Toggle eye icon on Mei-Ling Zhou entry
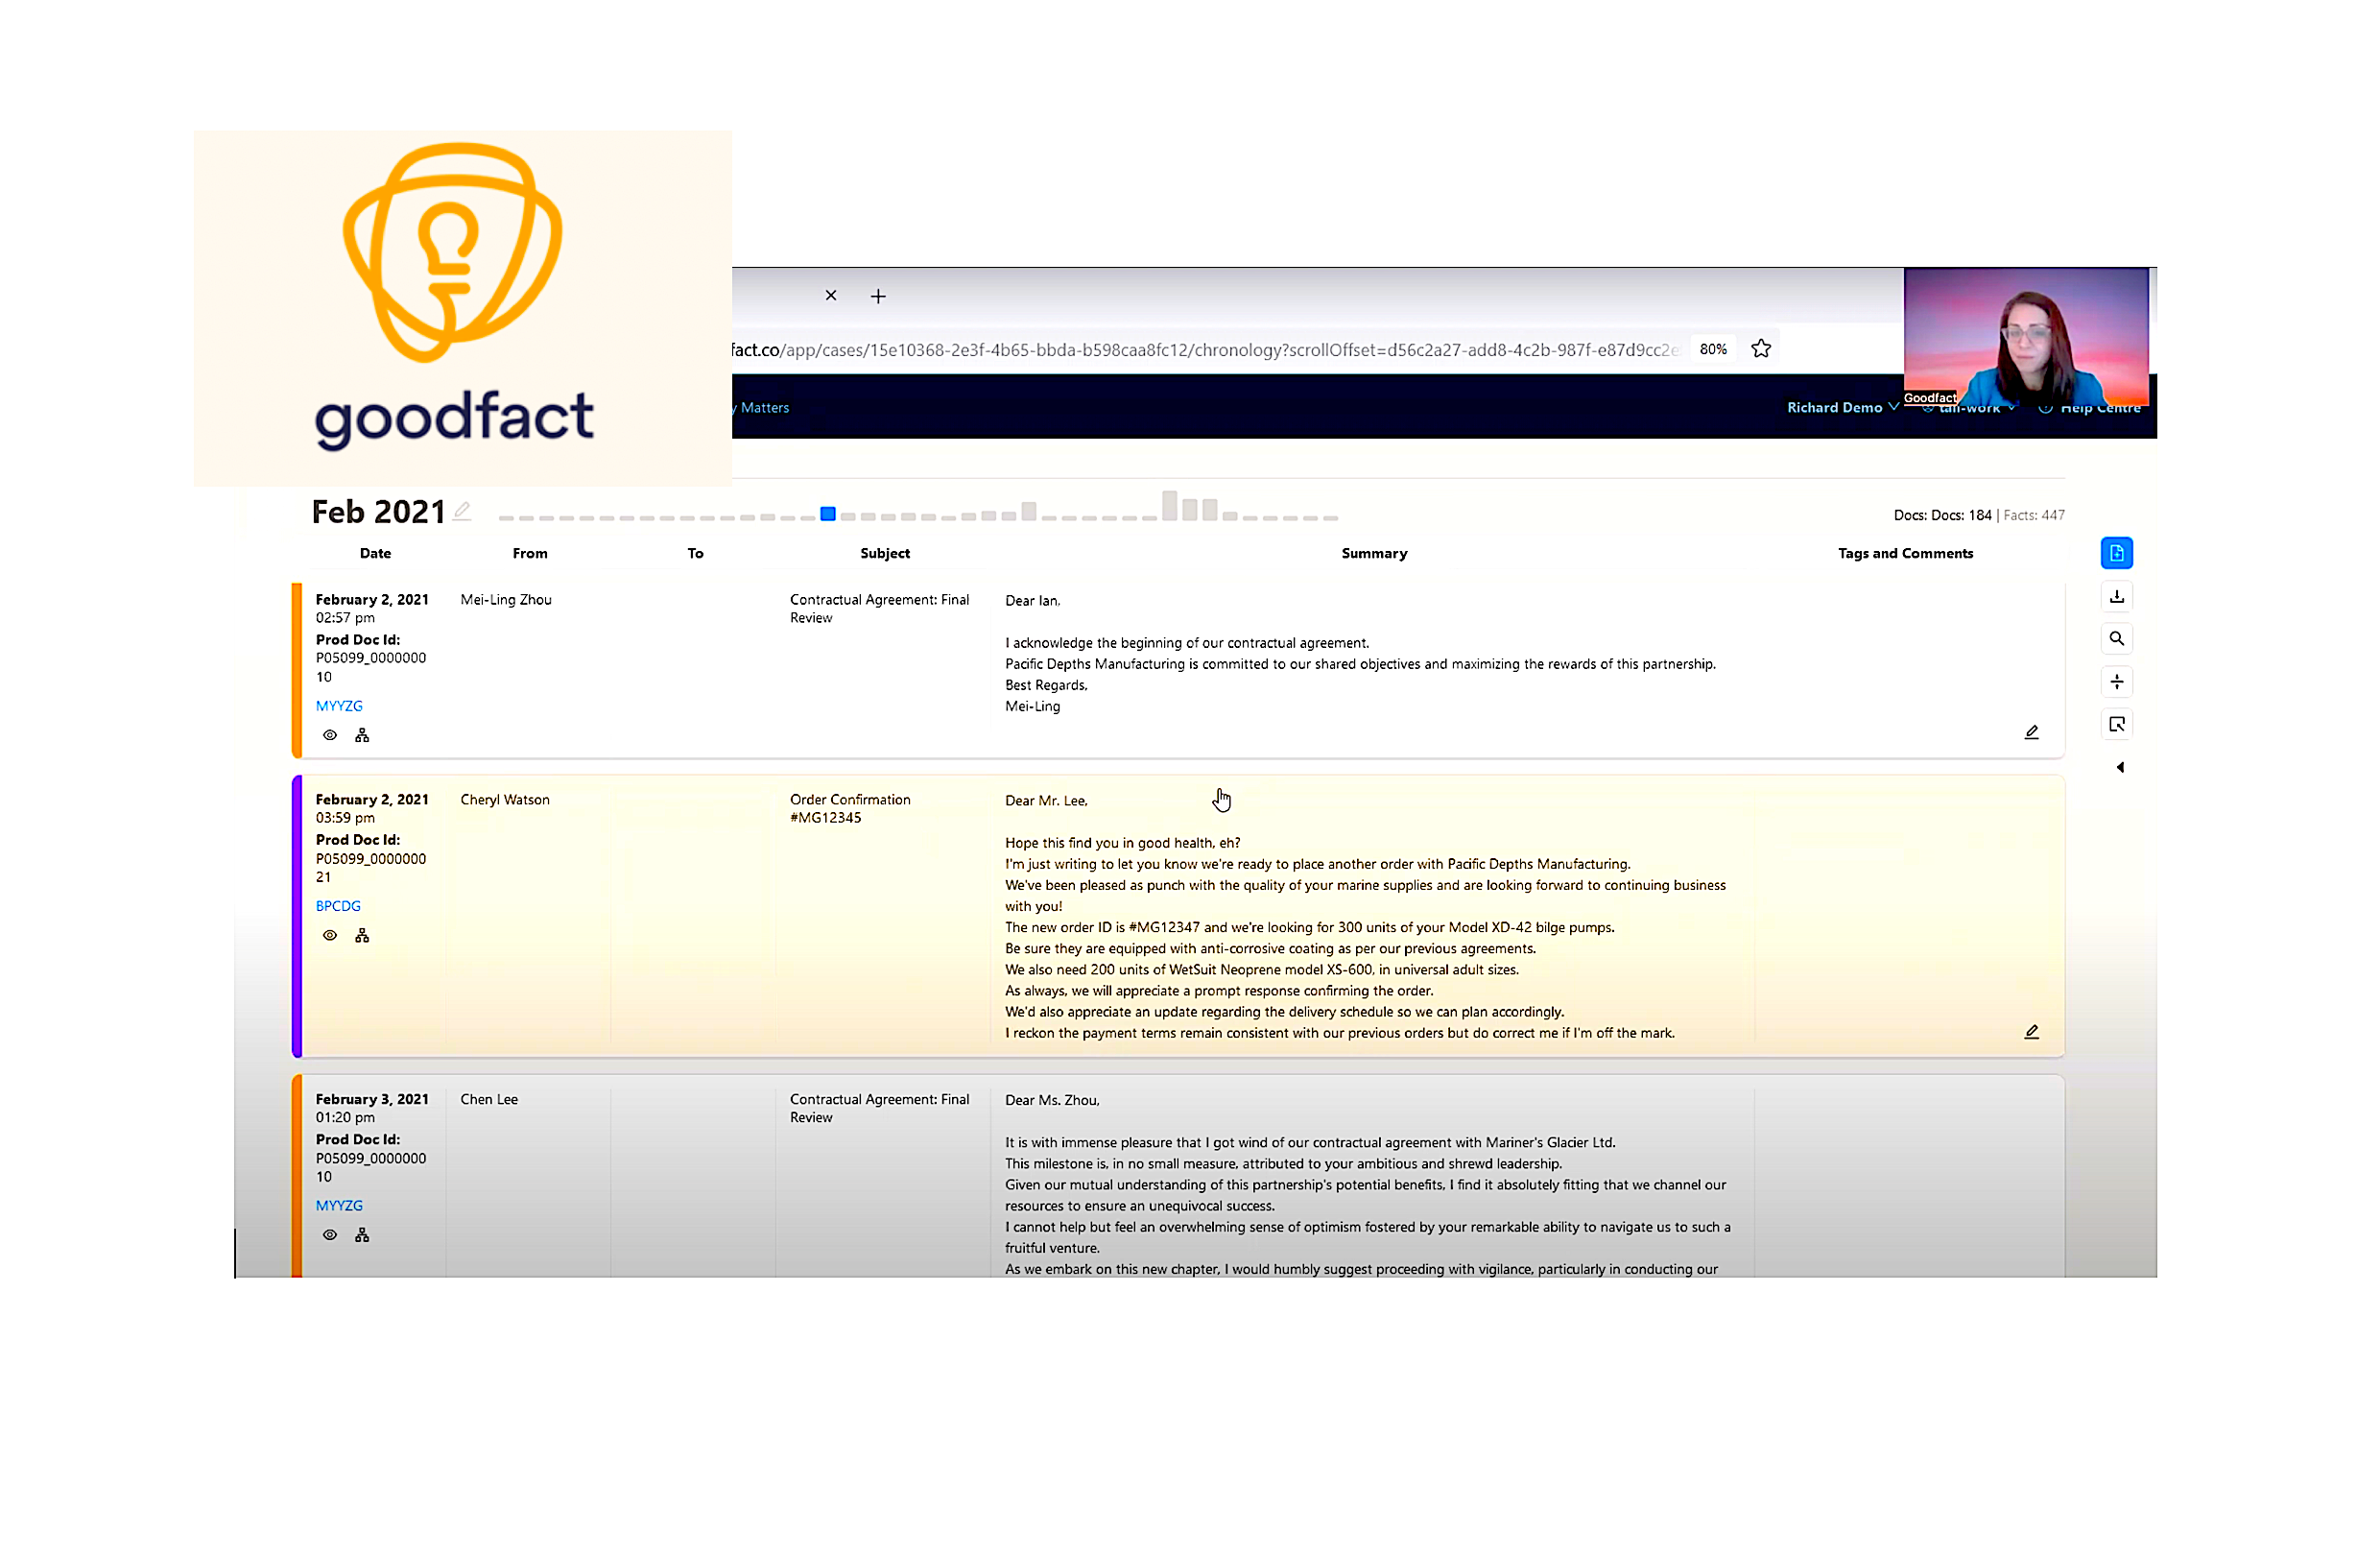 pos(330,735)
